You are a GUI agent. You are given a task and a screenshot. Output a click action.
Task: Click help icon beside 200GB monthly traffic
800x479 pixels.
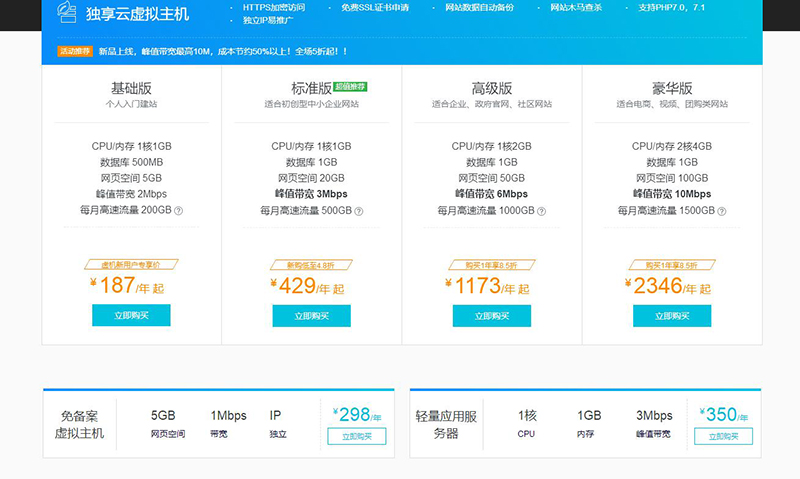coord(179,211)
